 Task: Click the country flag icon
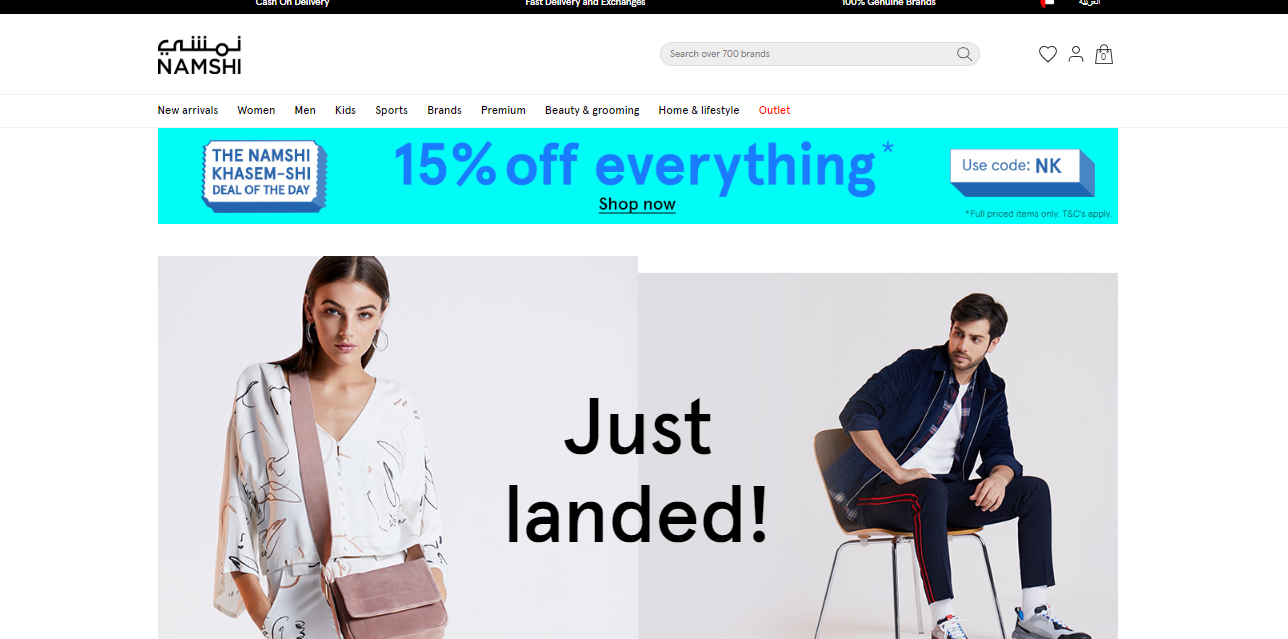click(x=1047, y=3)
